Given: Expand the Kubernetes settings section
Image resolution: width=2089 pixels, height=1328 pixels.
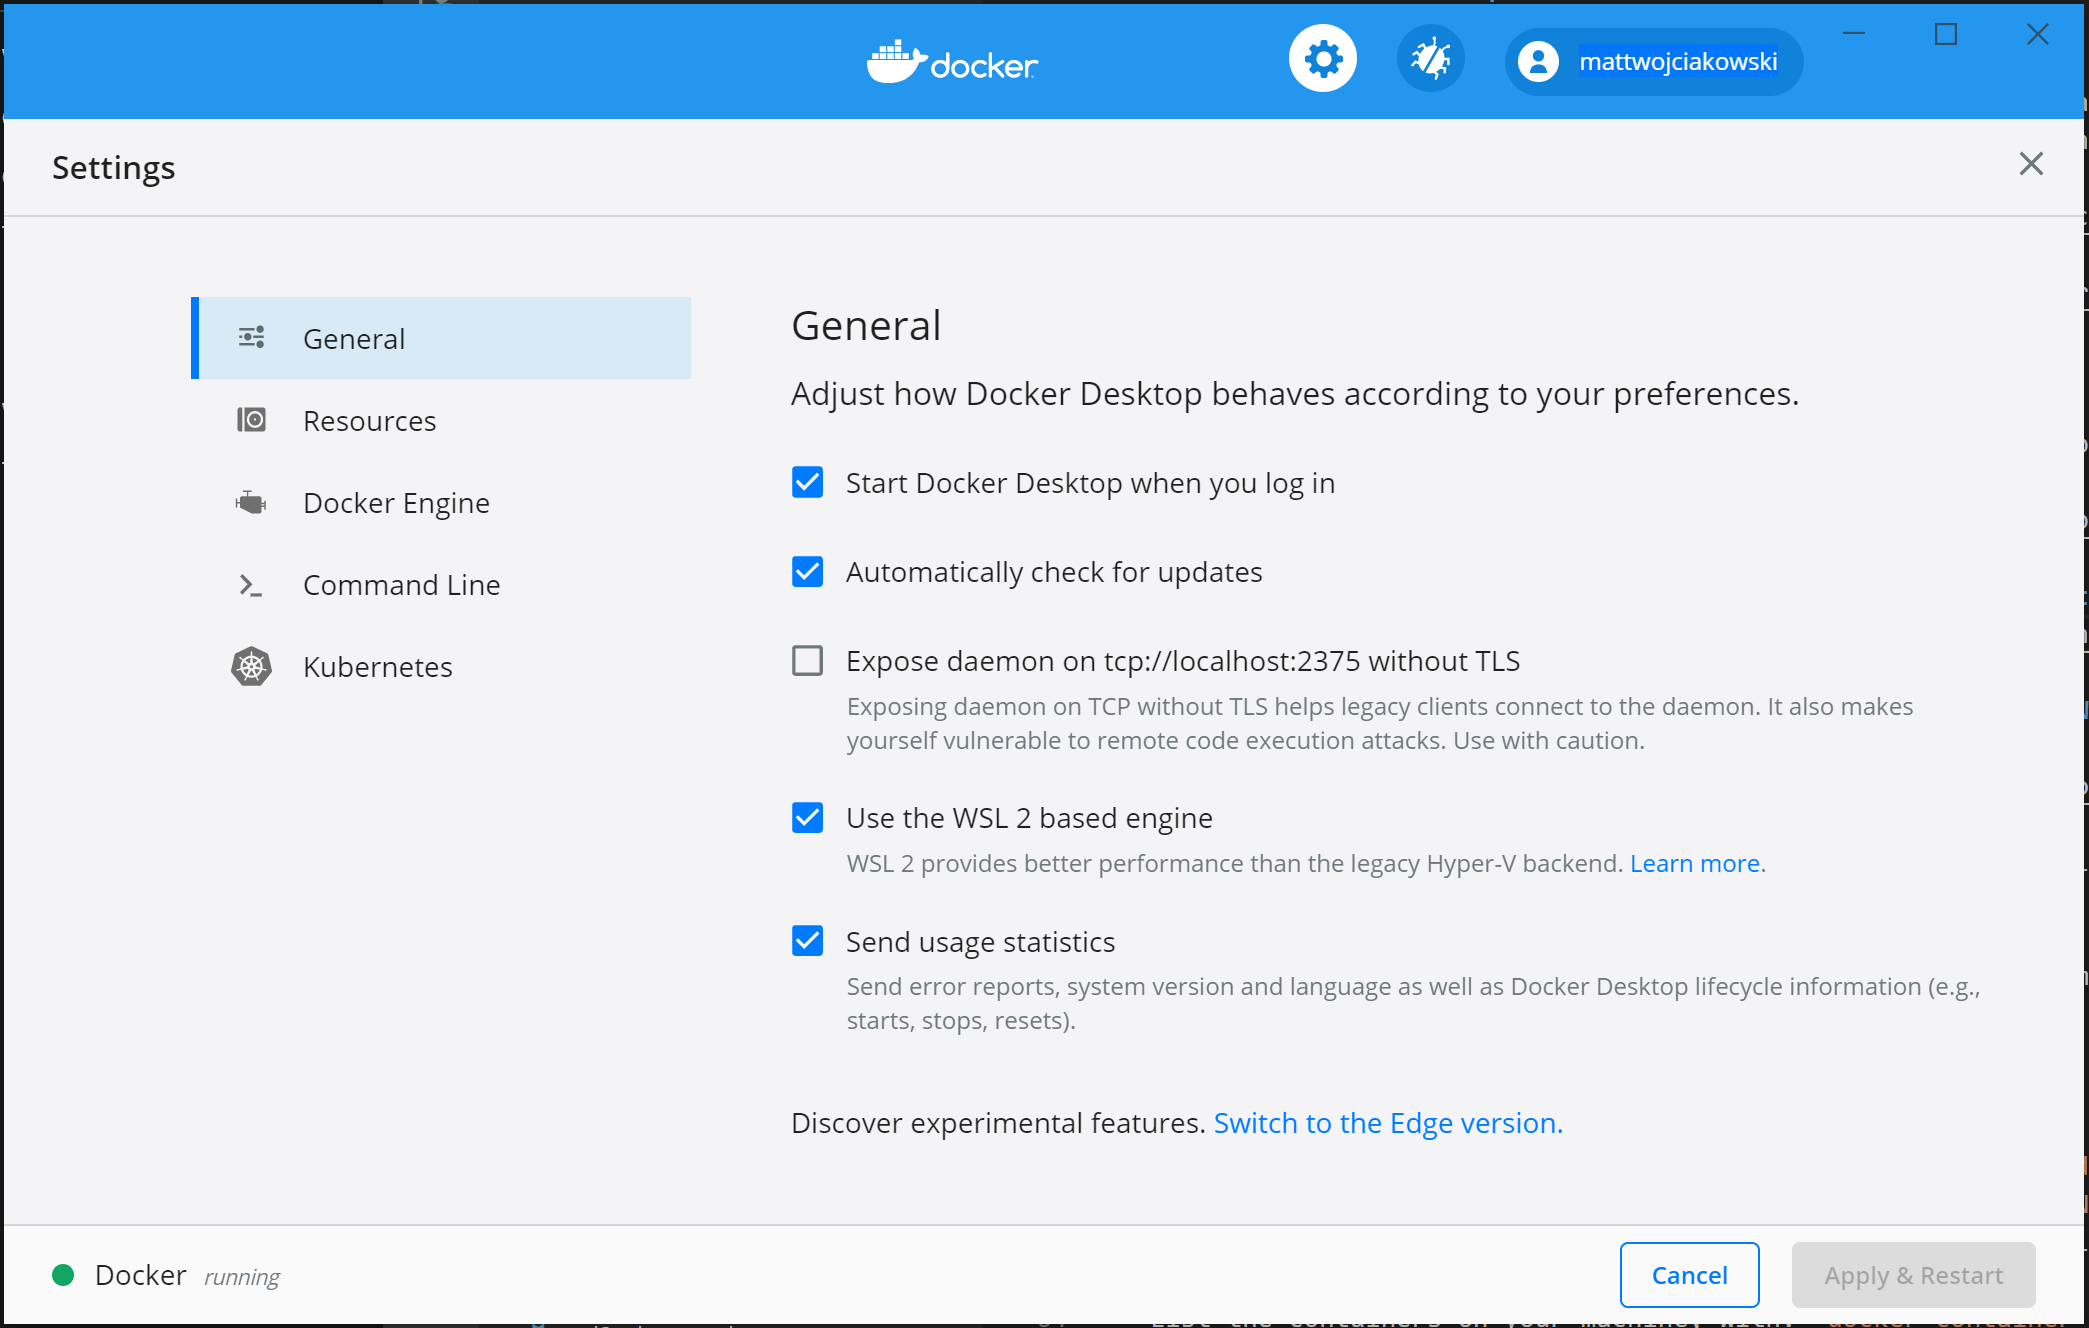Looking at the screenshot, I should [378, 667].
